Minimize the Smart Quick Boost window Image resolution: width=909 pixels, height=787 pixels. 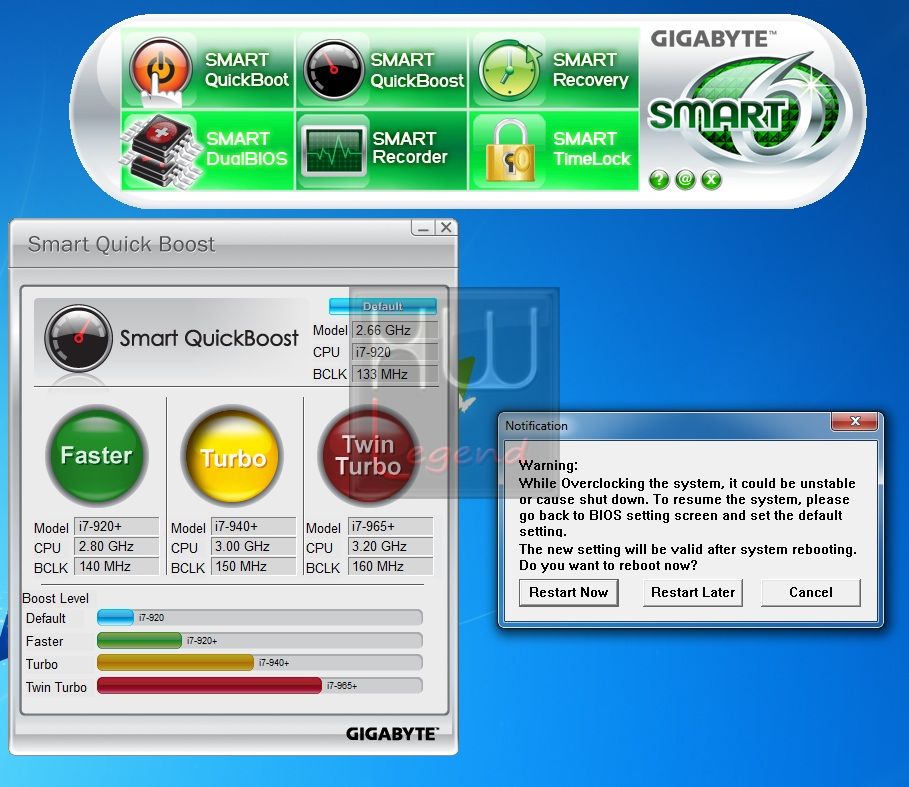[x=423, y=228]
